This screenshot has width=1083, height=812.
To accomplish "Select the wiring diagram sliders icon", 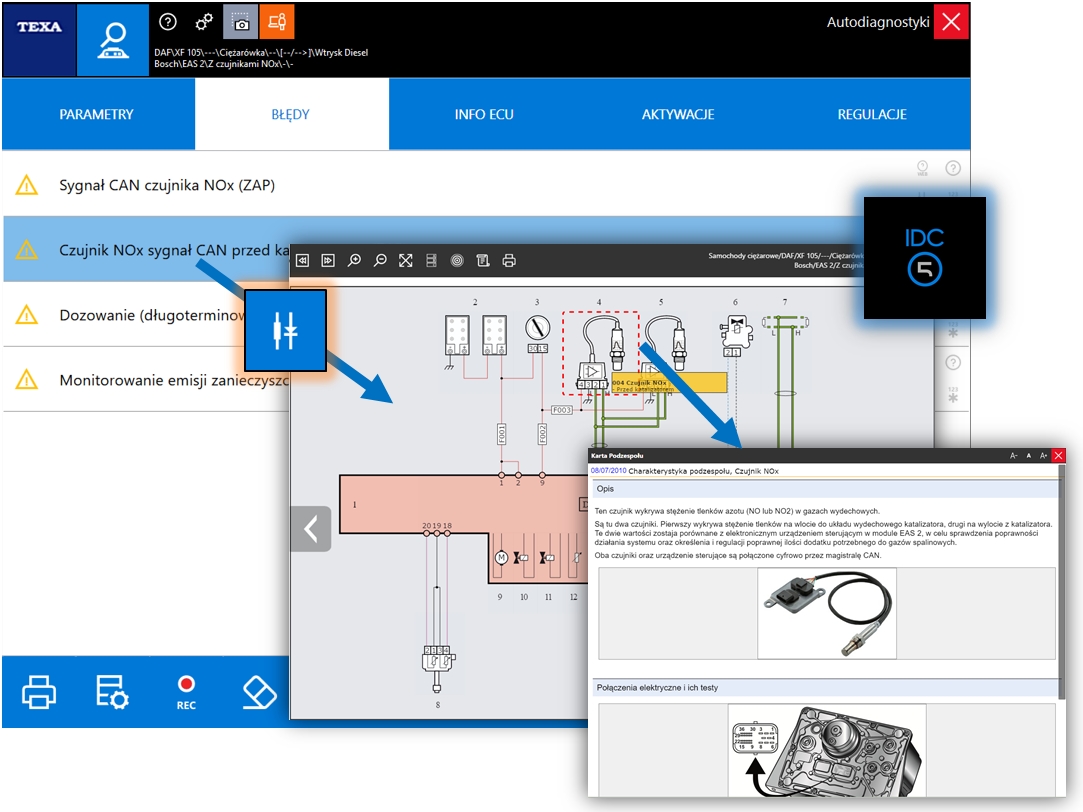I will click(284, 330).
